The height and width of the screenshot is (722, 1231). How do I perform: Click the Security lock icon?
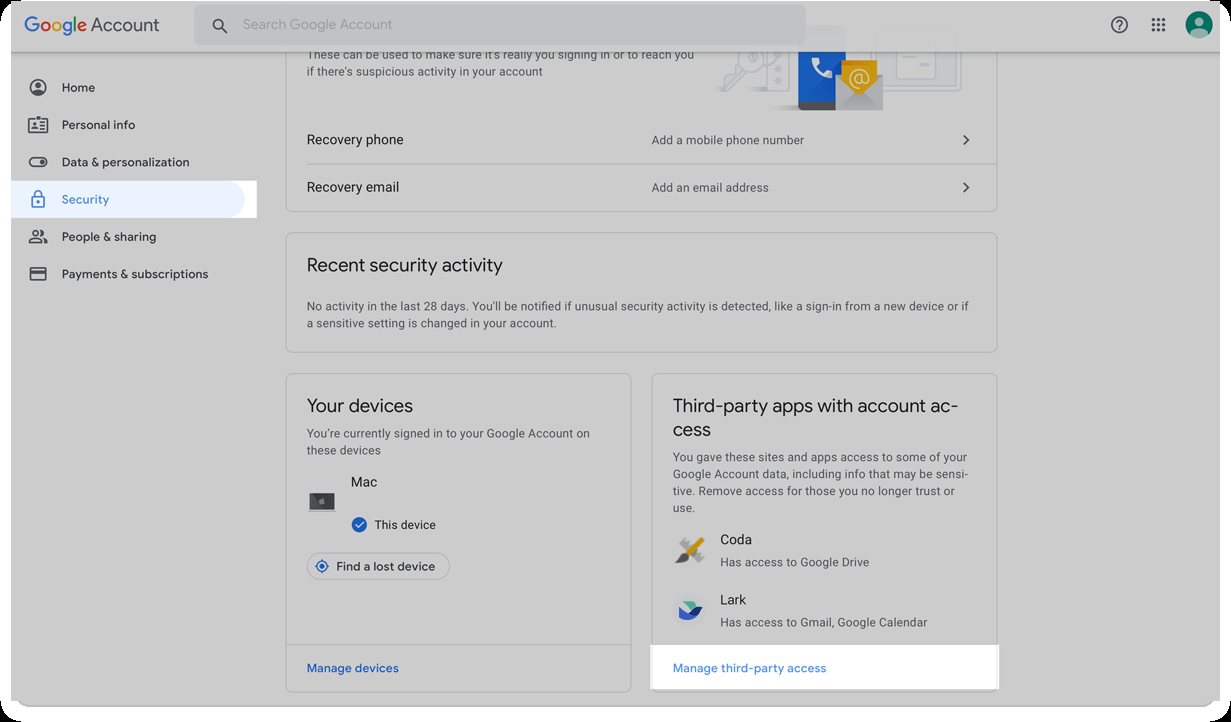pos(38,200)
